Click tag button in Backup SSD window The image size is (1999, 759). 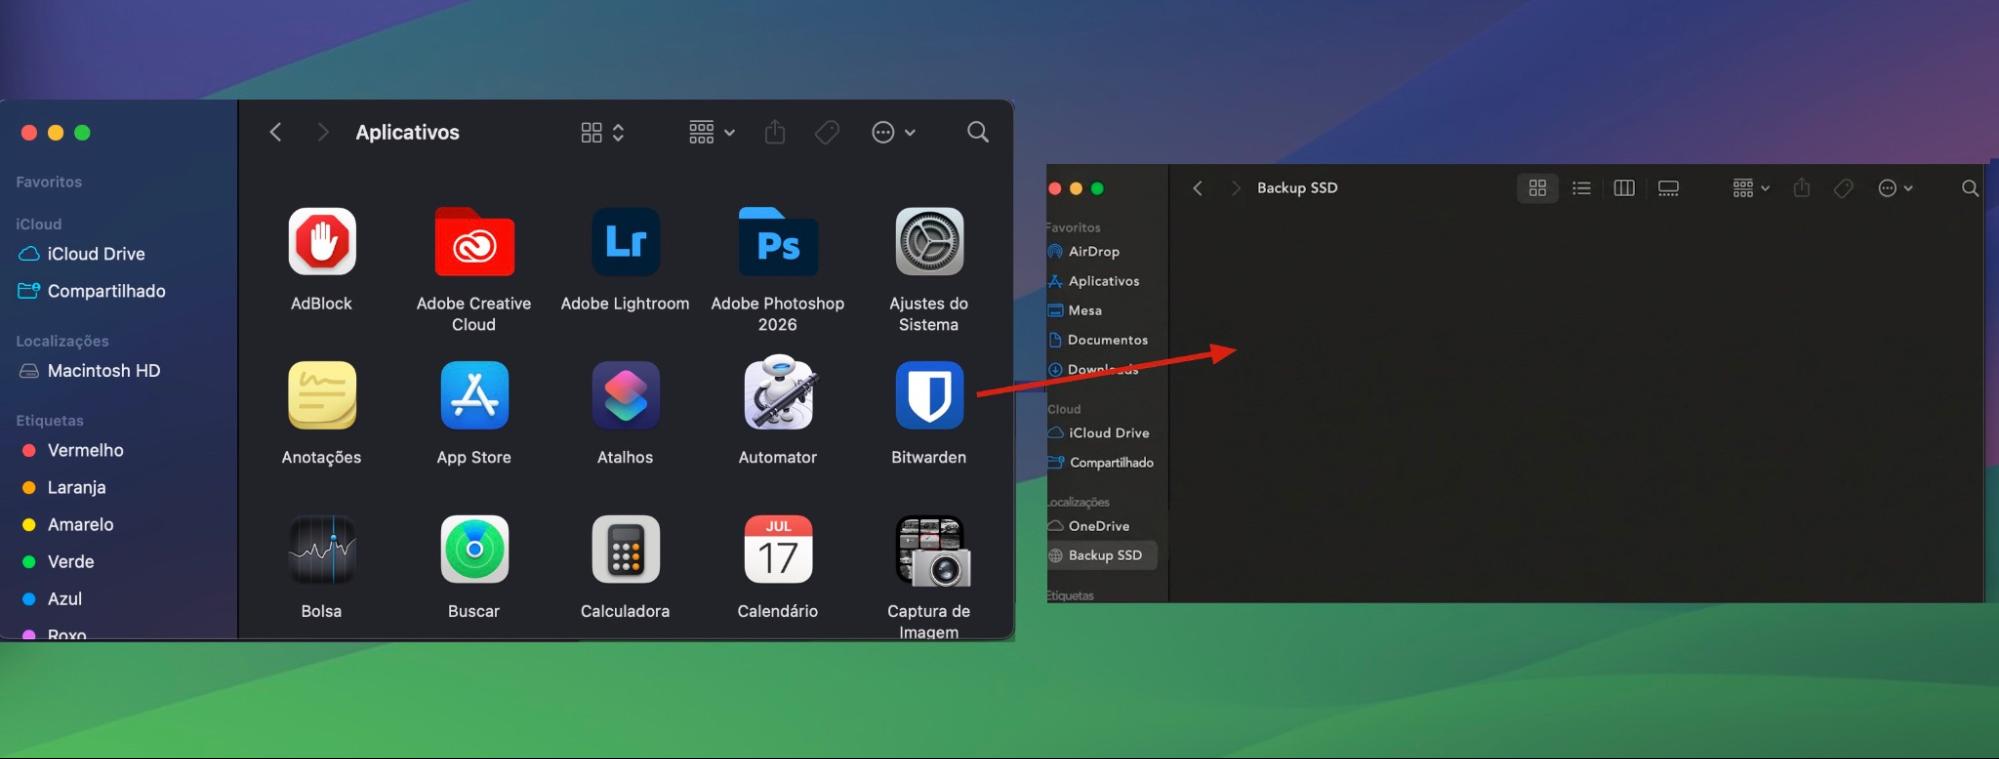point(1843,188)
